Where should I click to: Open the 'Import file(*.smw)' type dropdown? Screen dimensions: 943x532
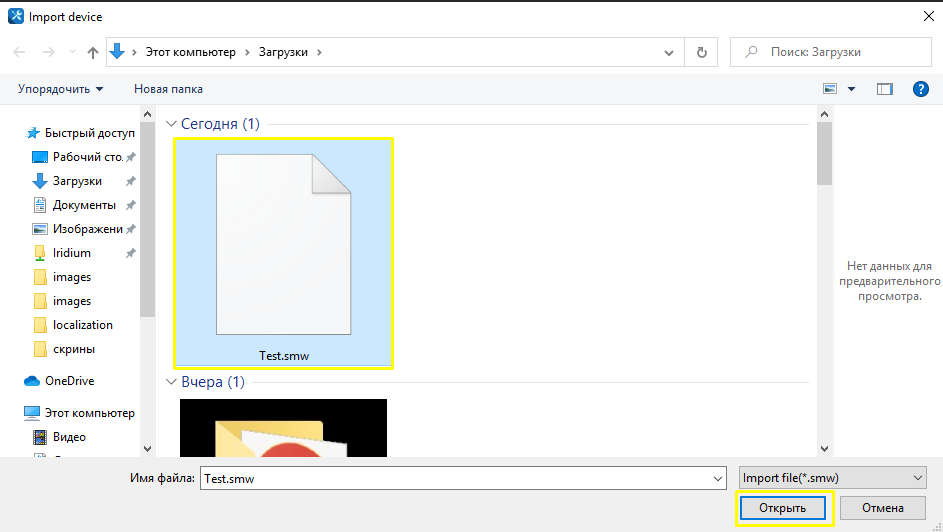[x=832, y=478]
